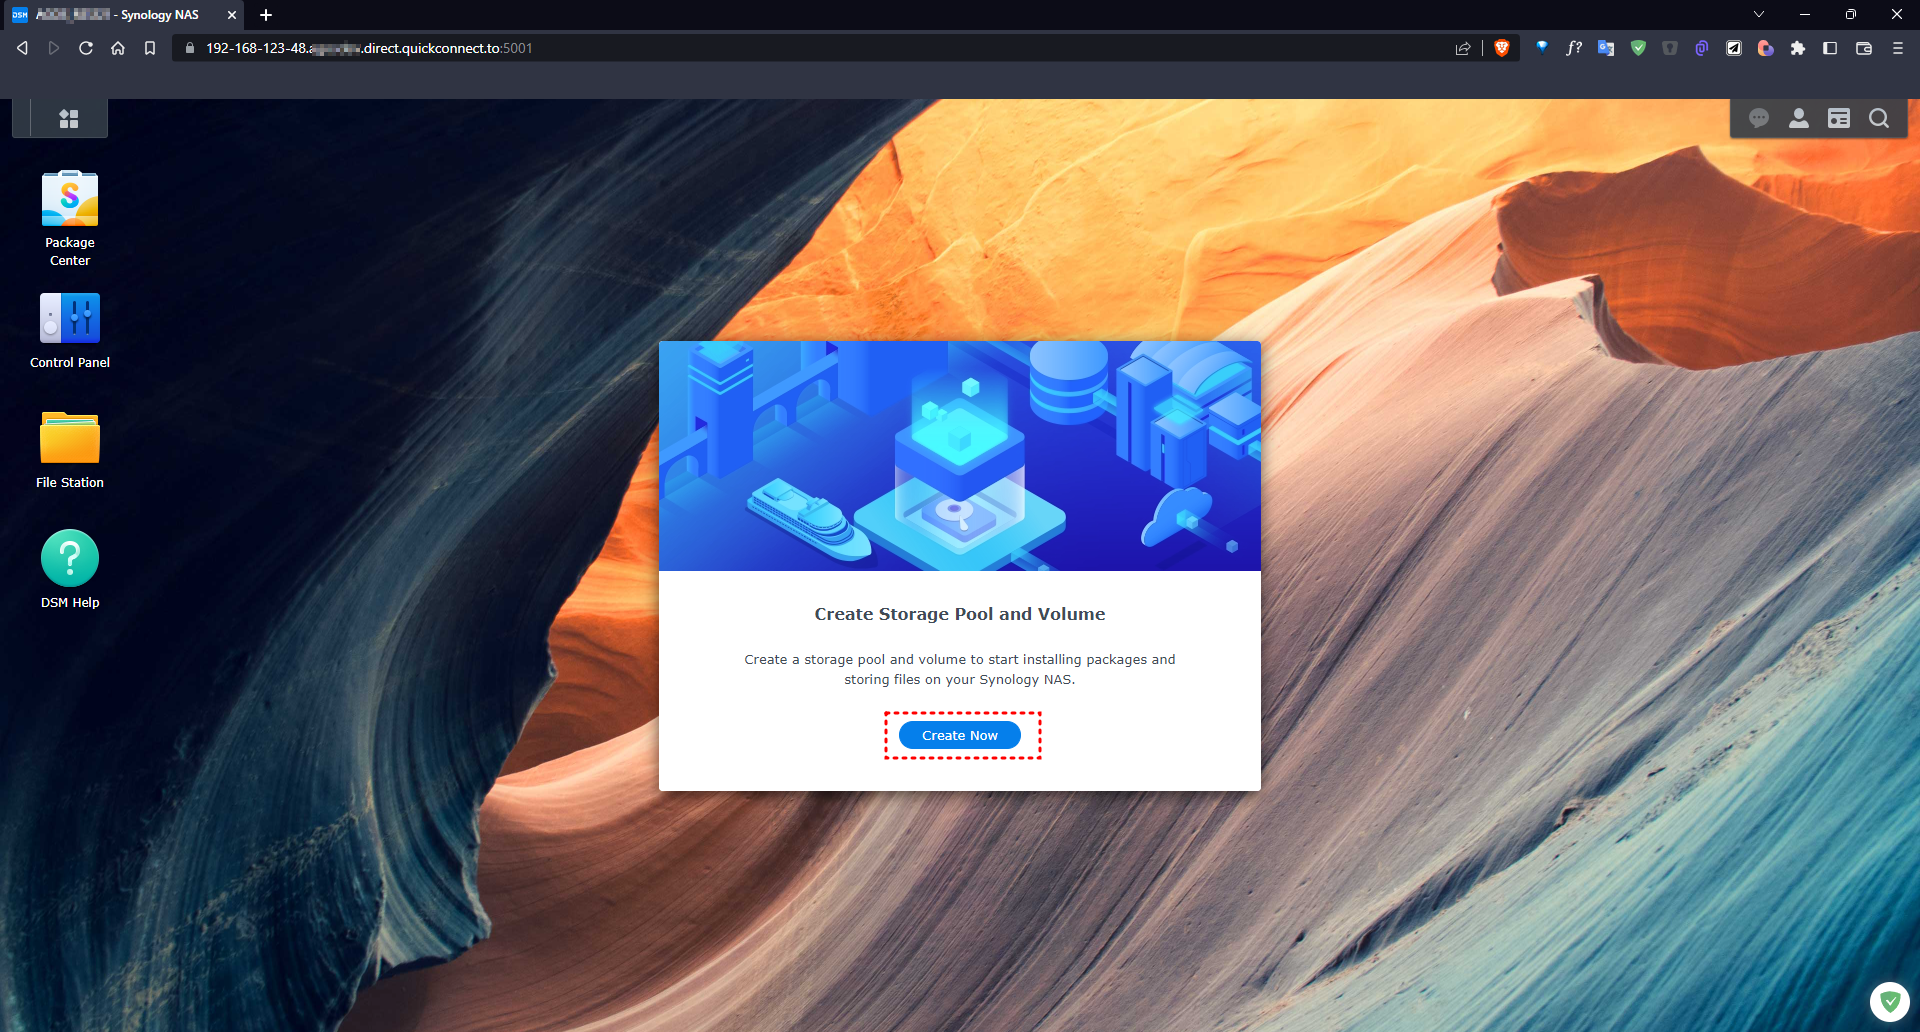Screen dimensions: 1920x1032
Task: Select the Synology NAS browser tab
Action: click(122, 15)
